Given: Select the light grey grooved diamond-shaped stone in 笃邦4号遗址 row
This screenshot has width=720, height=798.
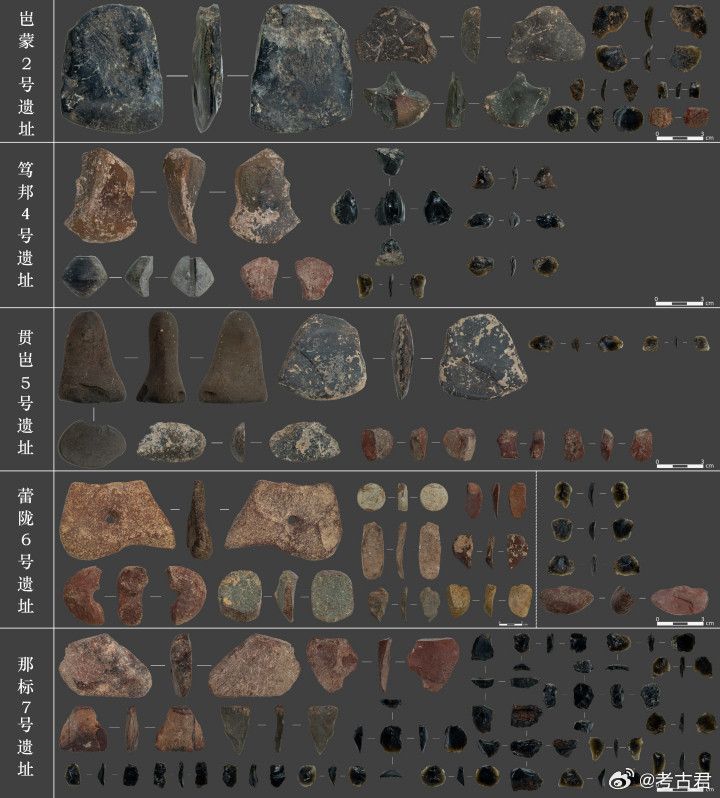Looking at the screenshot, I should [x=192, y=276].
